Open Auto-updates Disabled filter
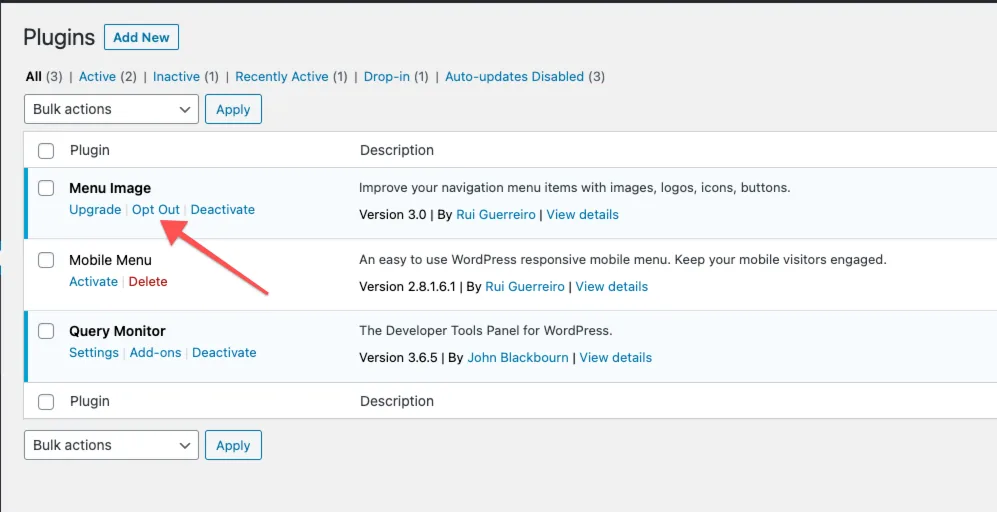The height and width of the screenshot is (512, 997). (x=514, y=77)
